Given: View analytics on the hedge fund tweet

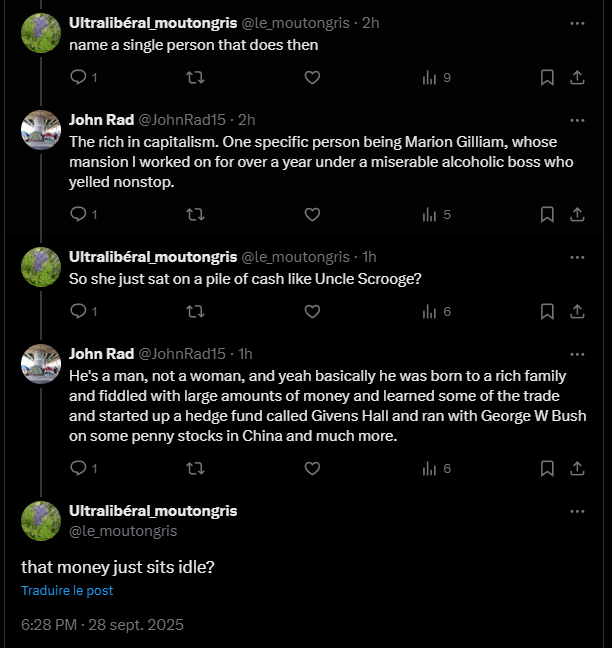Looking at the screenshot, I should (x=431, y=468).
